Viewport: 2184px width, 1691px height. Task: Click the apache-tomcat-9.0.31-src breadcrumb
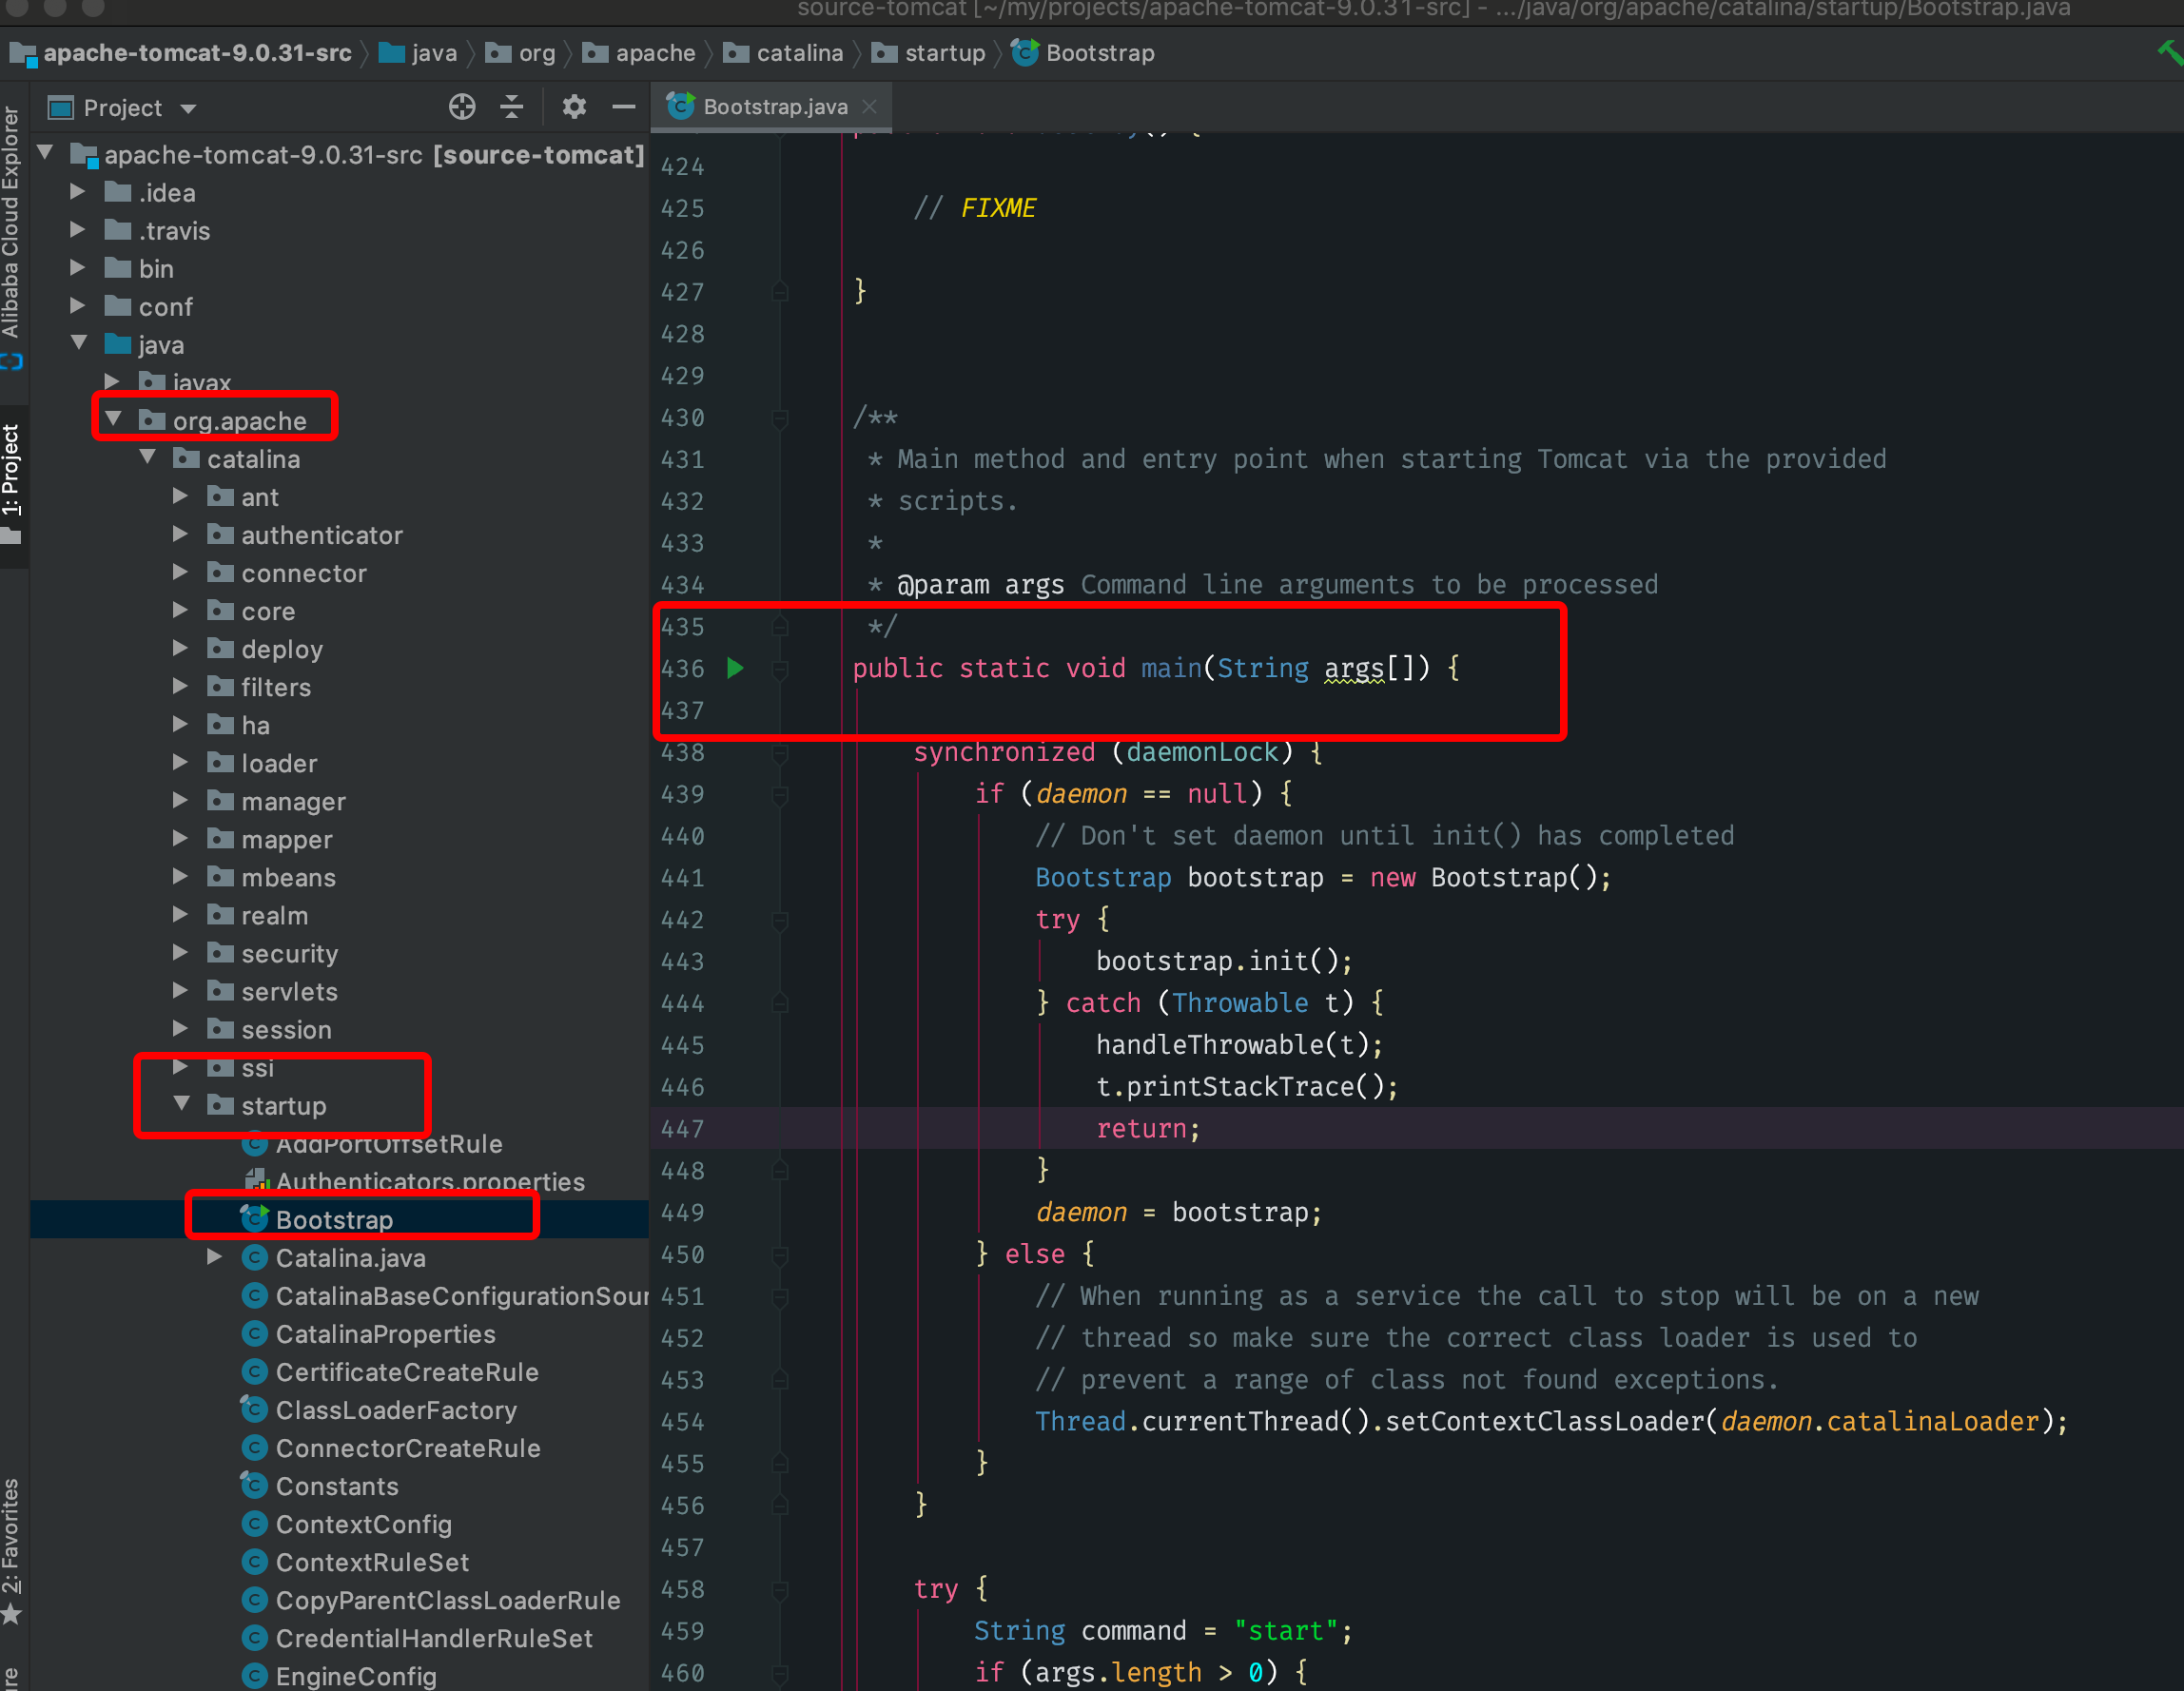coord(181,52)
